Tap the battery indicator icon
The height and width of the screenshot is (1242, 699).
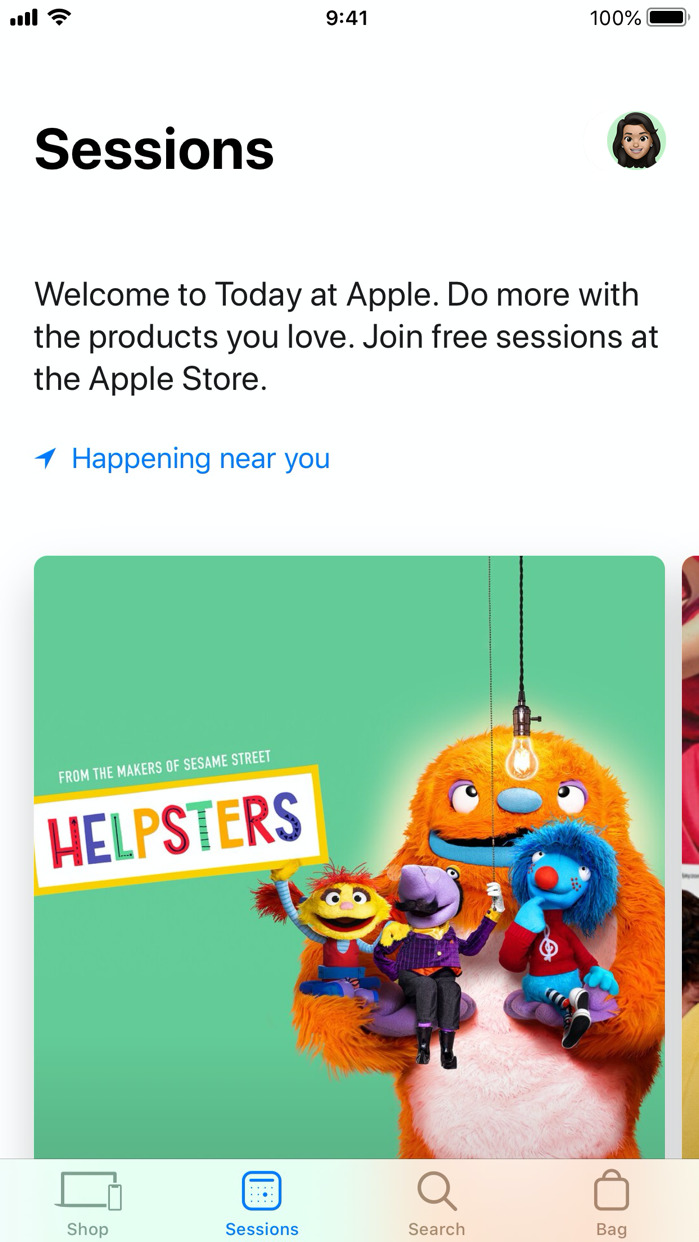667,17
